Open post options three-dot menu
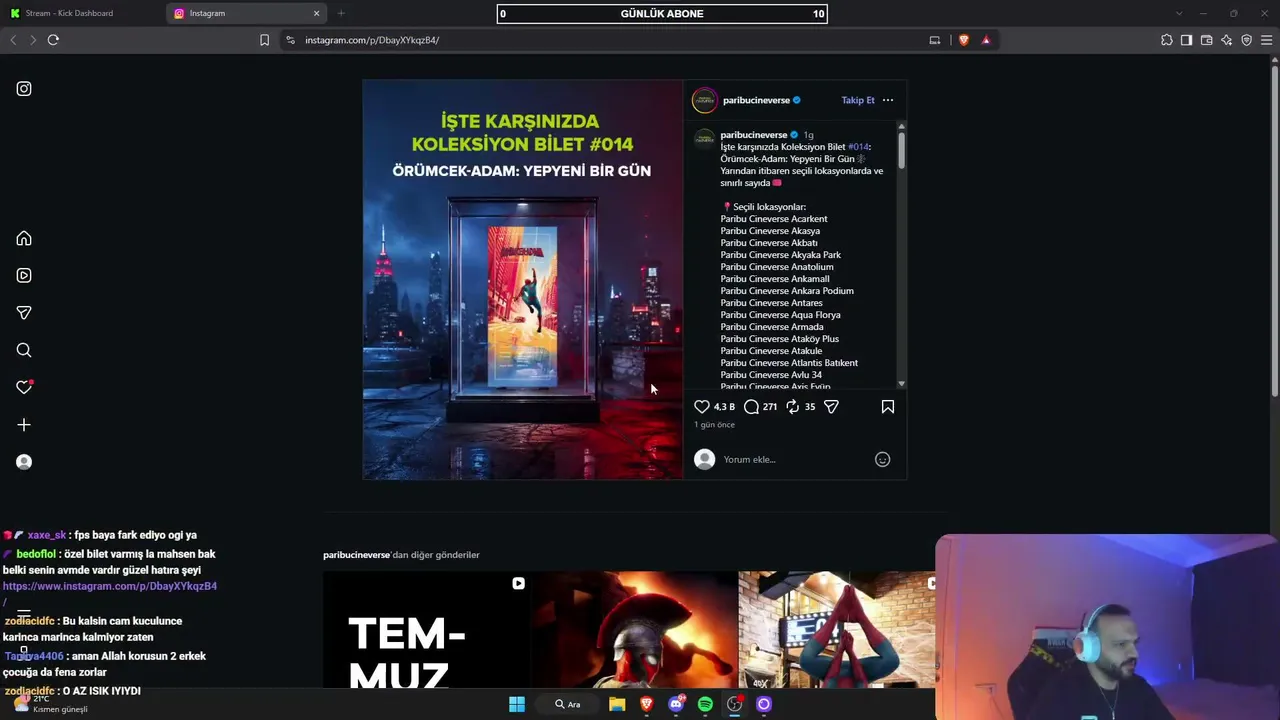This screenshot has width=1280, height=720. [888, 100]
